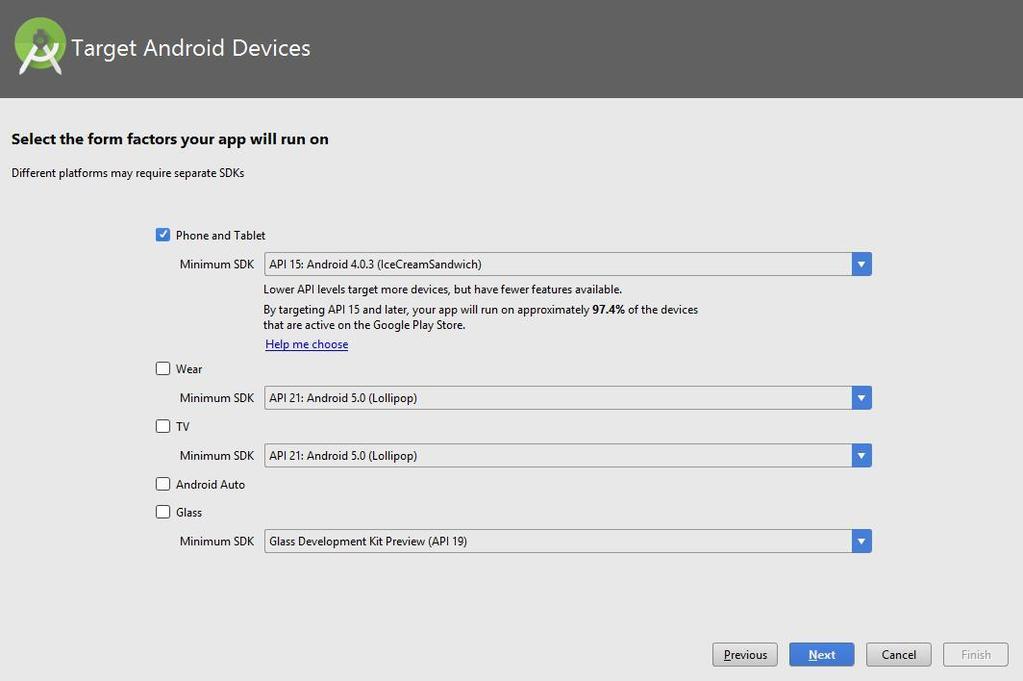Click 'Different platforms may require separate SDKs' text
This screenshot has width=1023, height=681.
(x=128, y=173)
